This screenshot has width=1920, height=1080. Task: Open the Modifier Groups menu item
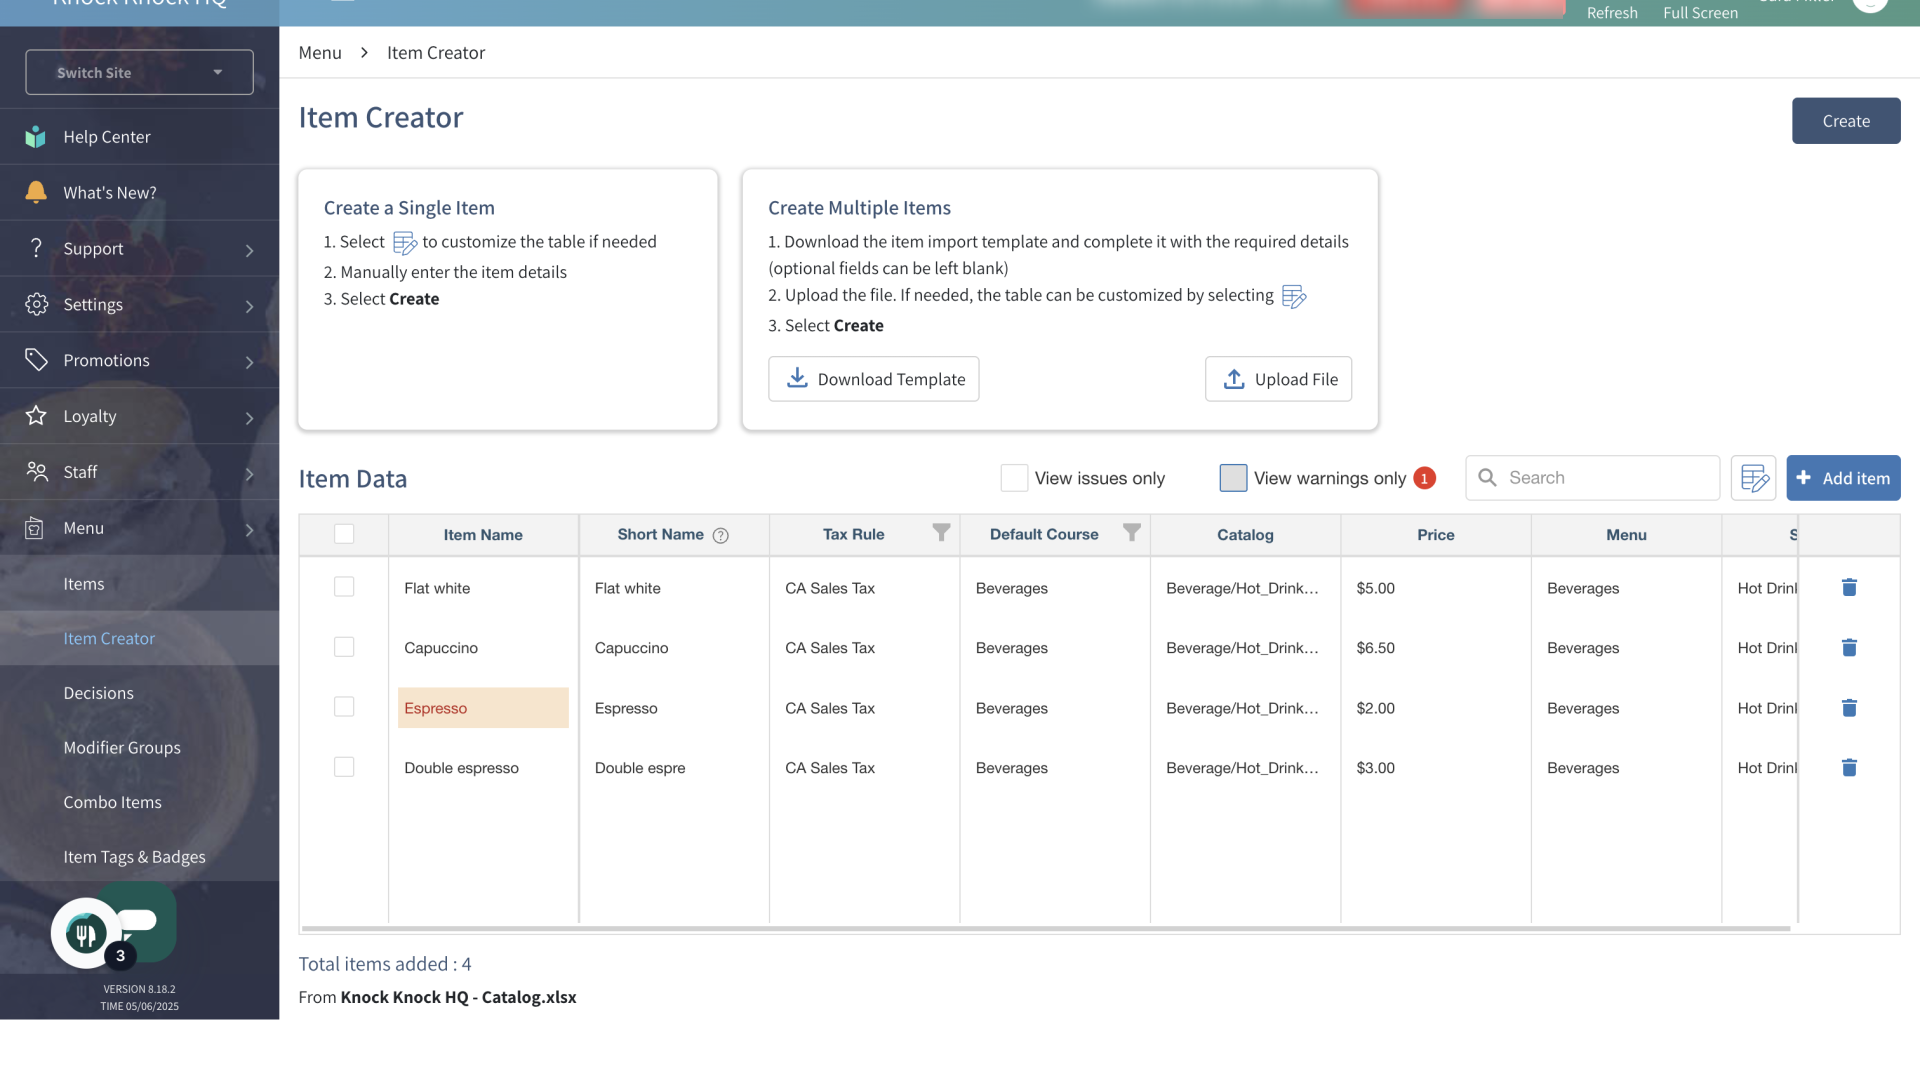coord(122,747)
